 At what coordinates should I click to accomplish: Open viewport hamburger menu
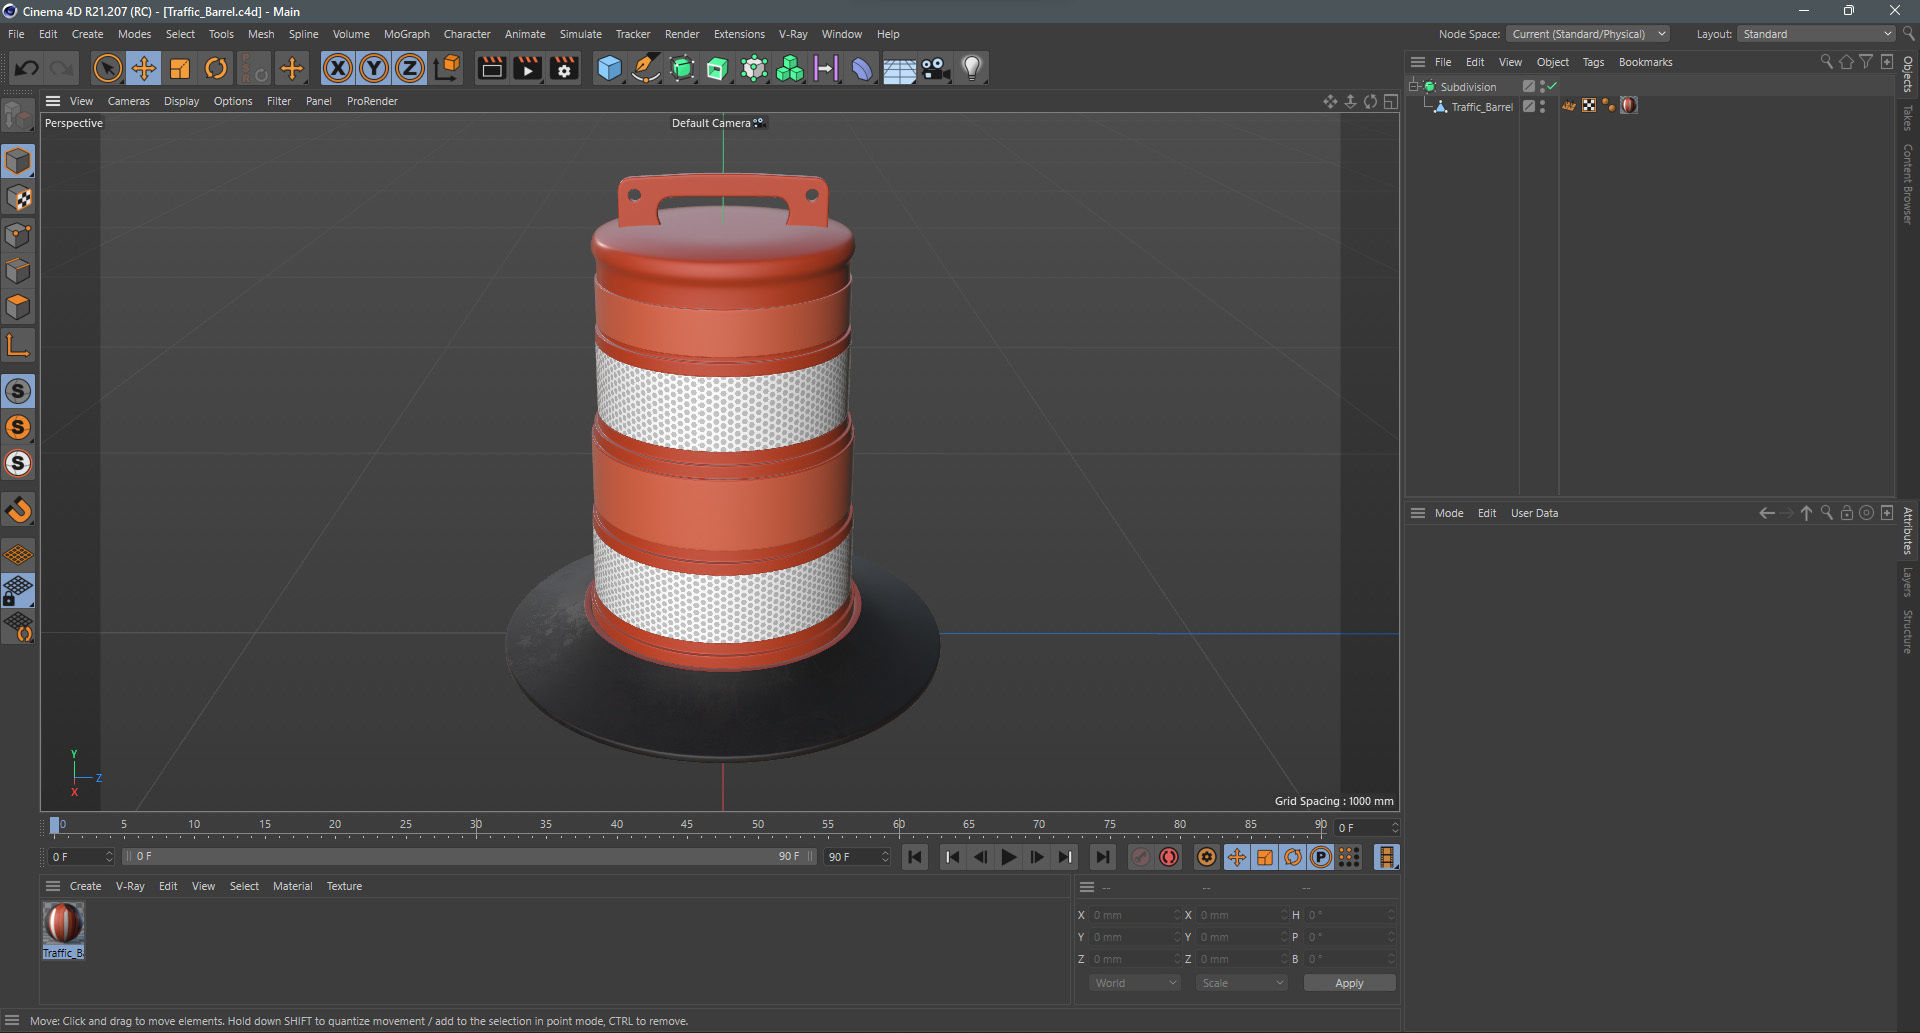click(53, 101)
